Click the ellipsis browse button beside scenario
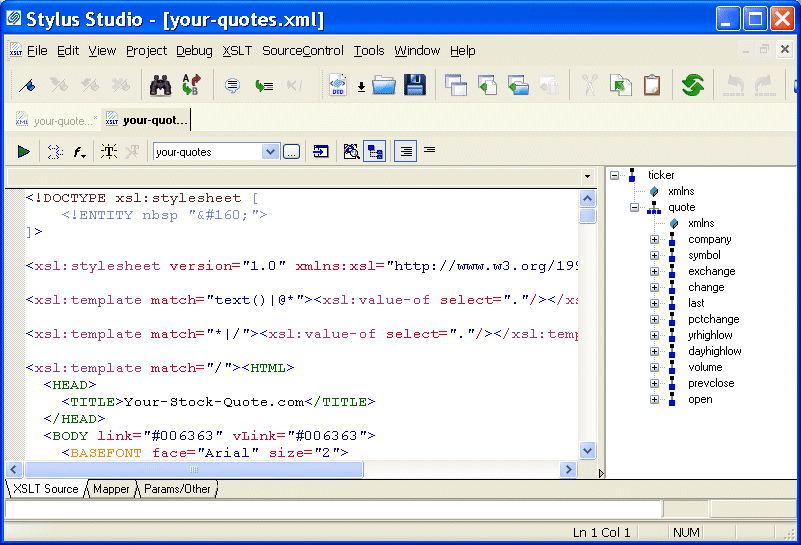The height and width of the screenshot is (545, 801). 291,152
